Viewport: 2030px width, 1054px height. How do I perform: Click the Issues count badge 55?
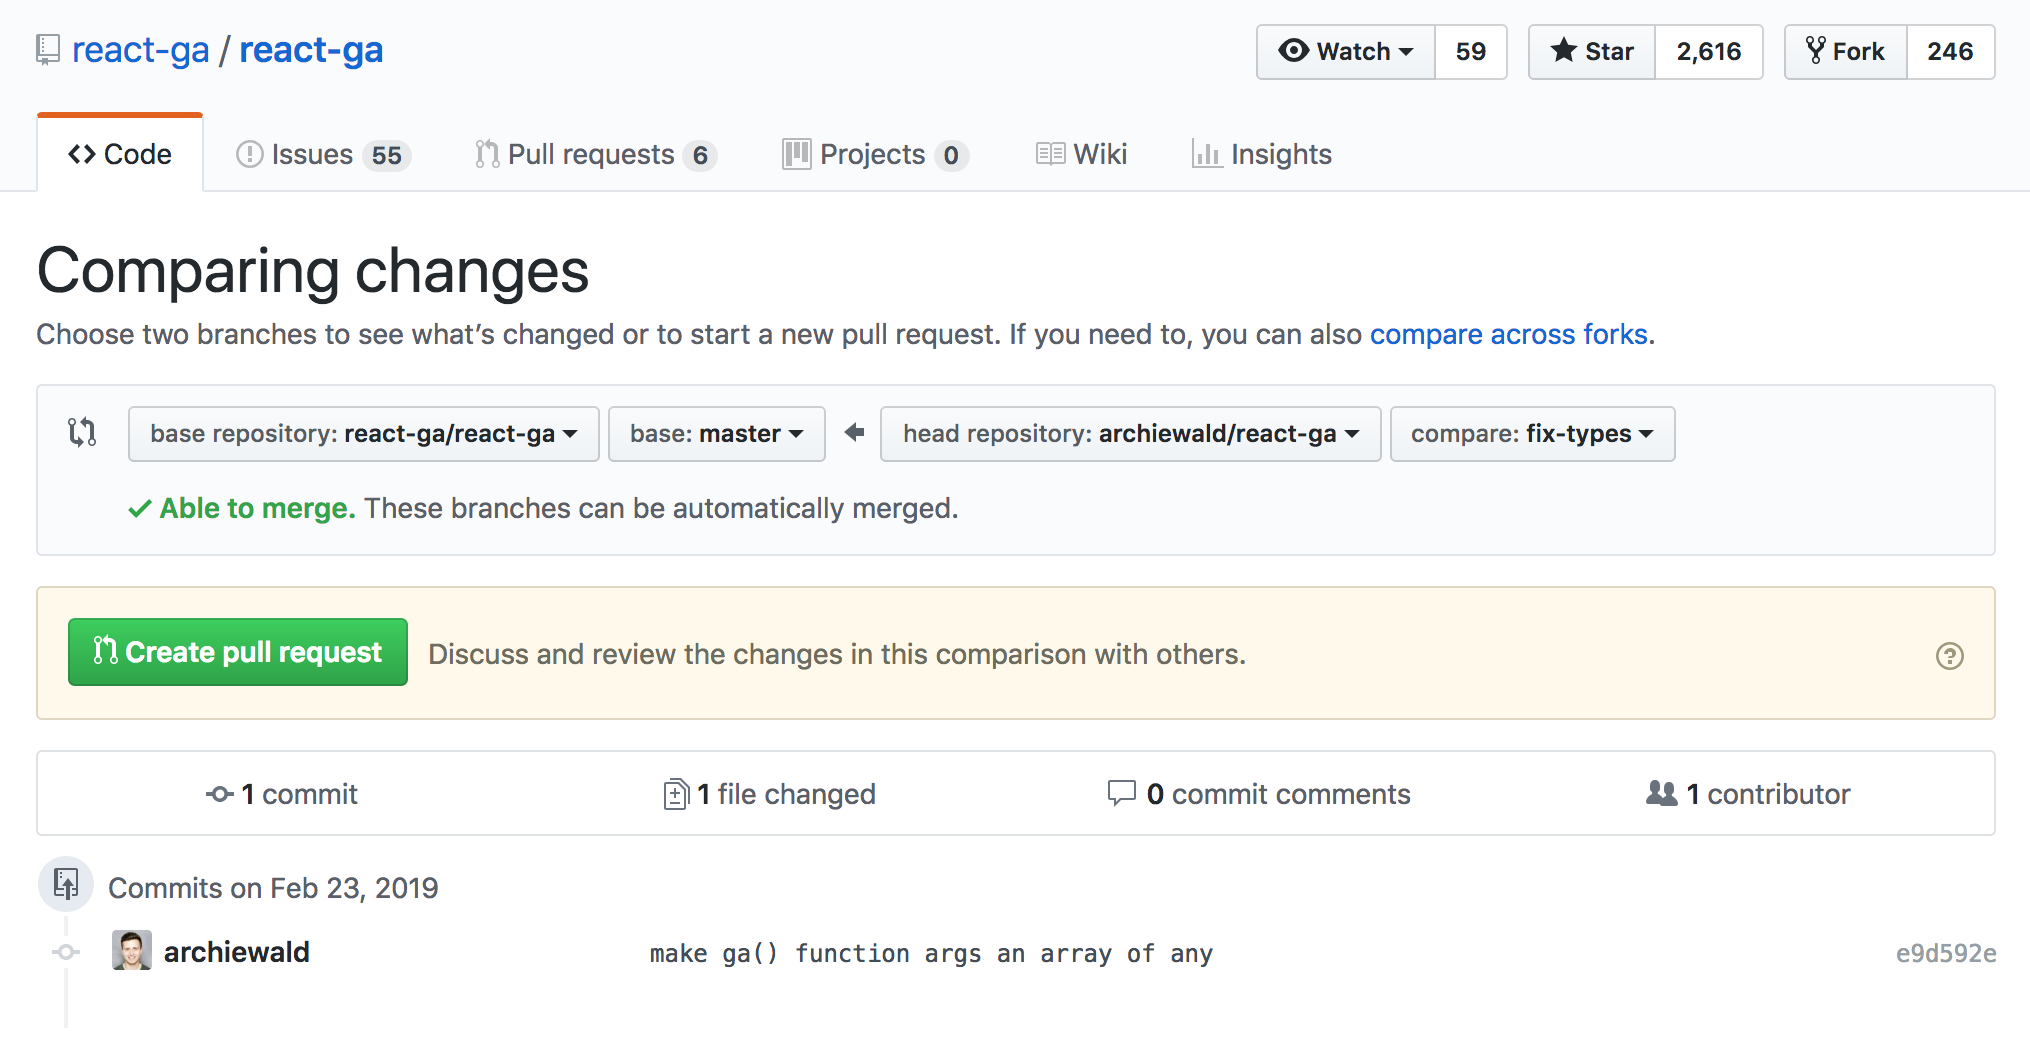pos(387,155)
